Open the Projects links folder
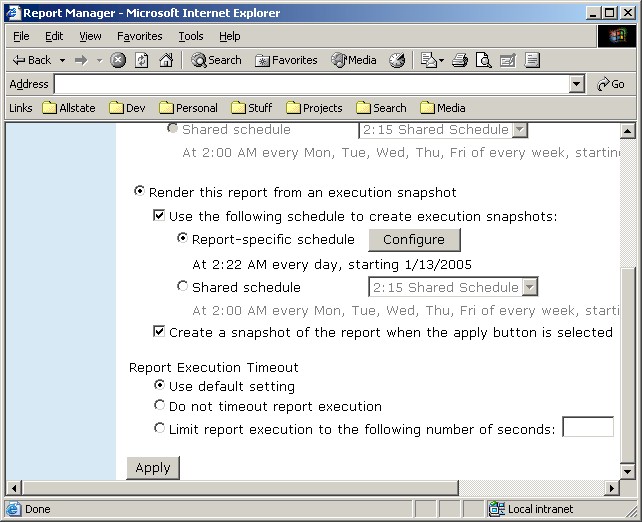The height and width of the screenshot is (522, 642). point(314,108)
